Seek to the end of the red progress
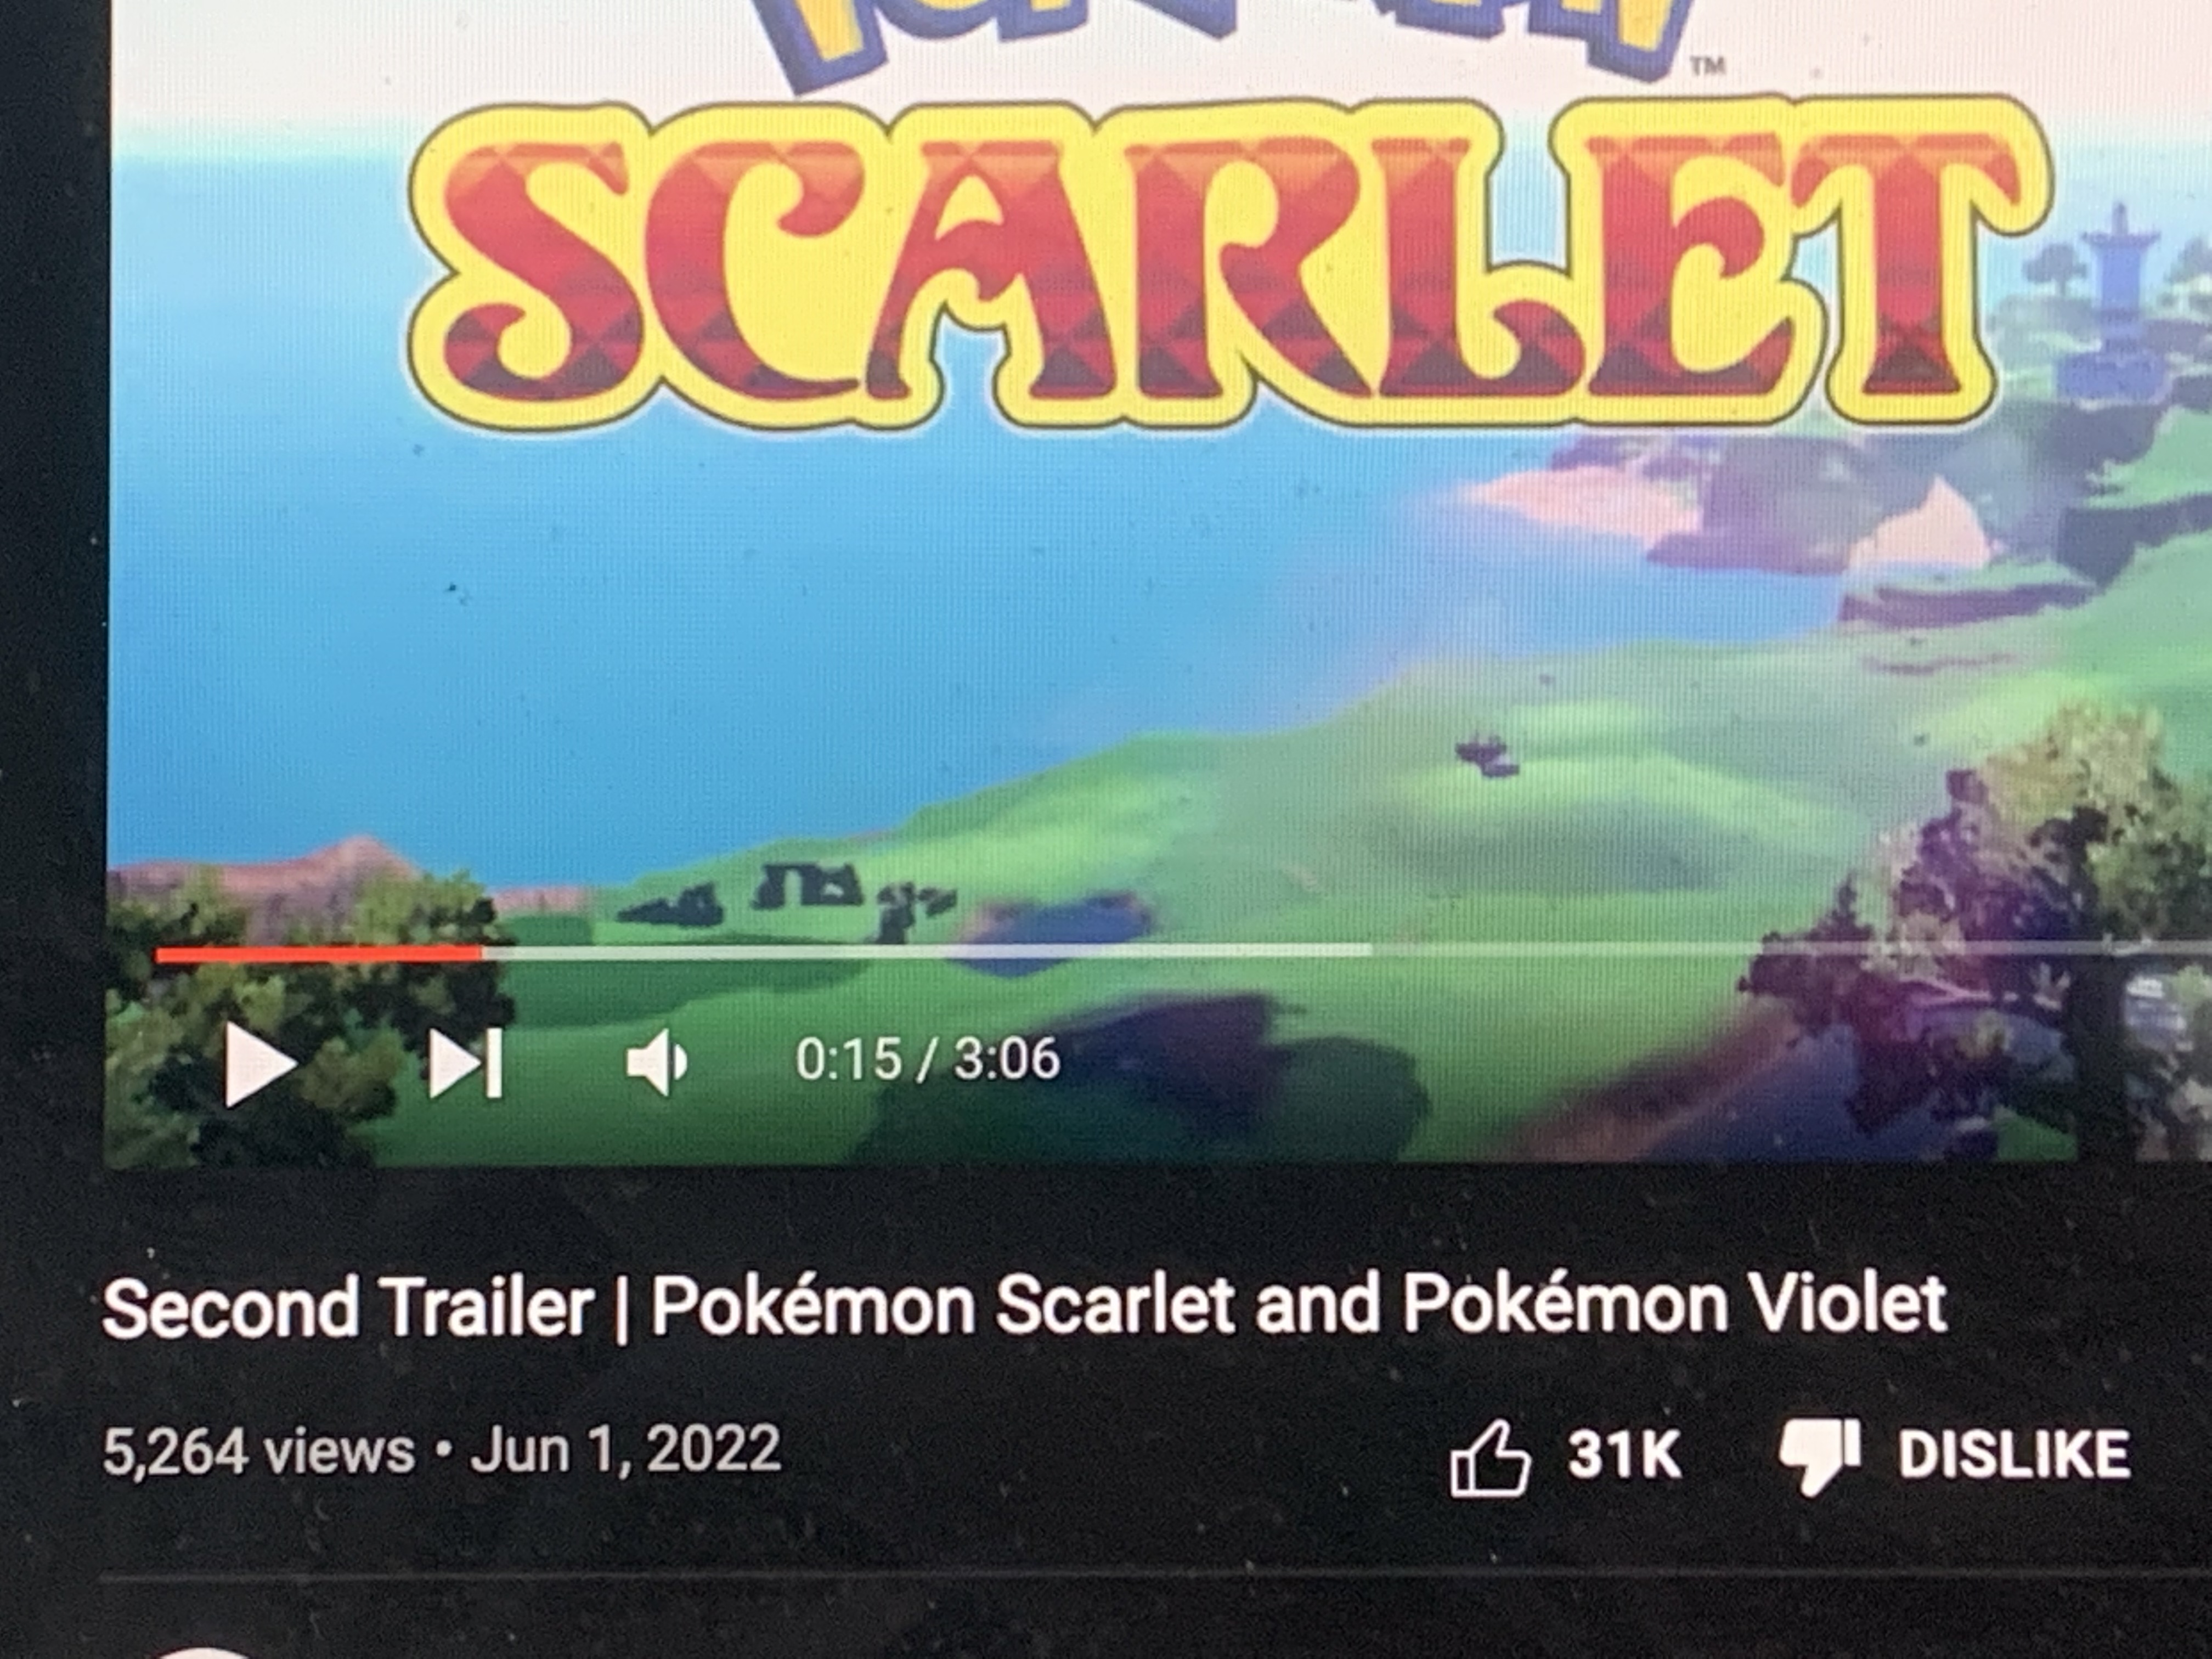Viewport: 2212px width, 1659px height. [480, 954]
